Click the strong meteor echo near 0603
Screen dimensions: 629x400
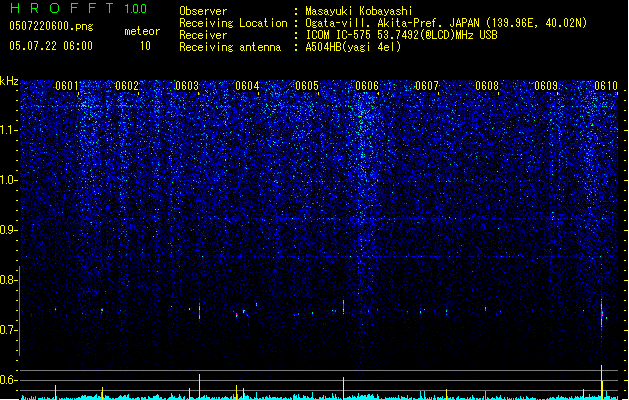pos(199,311)
